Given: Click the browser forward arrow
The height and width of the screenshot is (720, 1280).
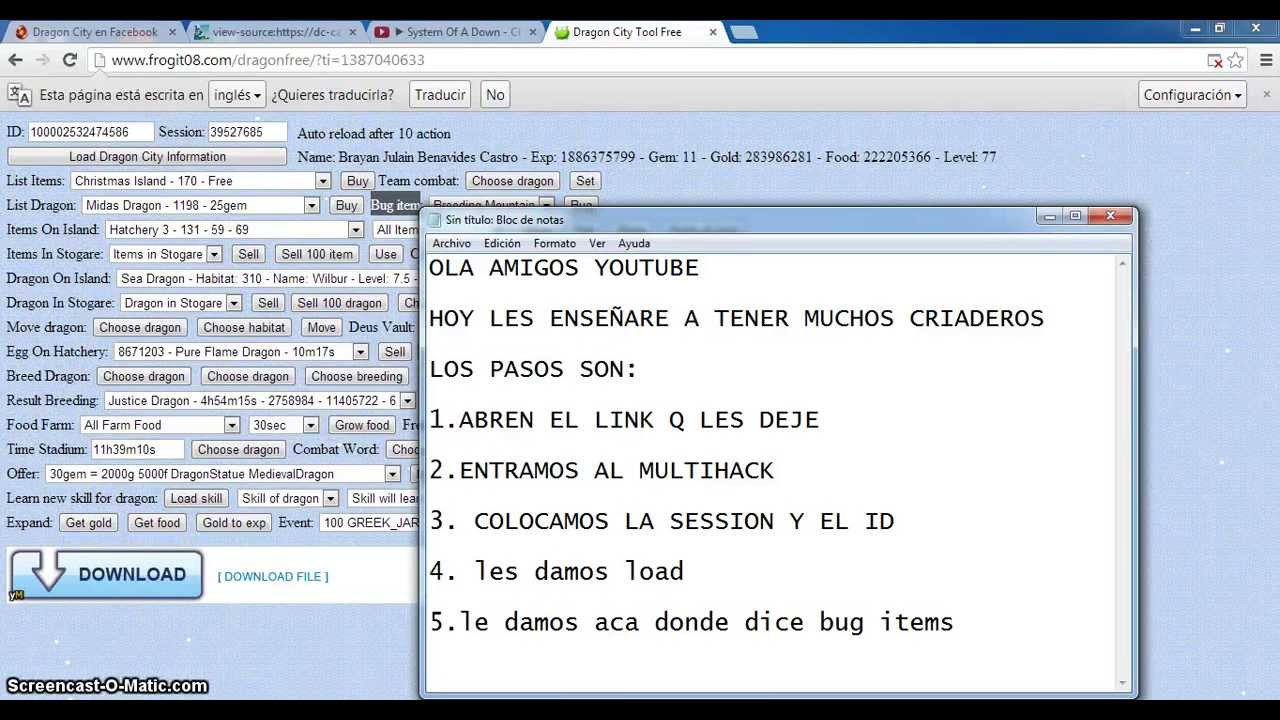Looking at the screenshot, I should [42, 60].
